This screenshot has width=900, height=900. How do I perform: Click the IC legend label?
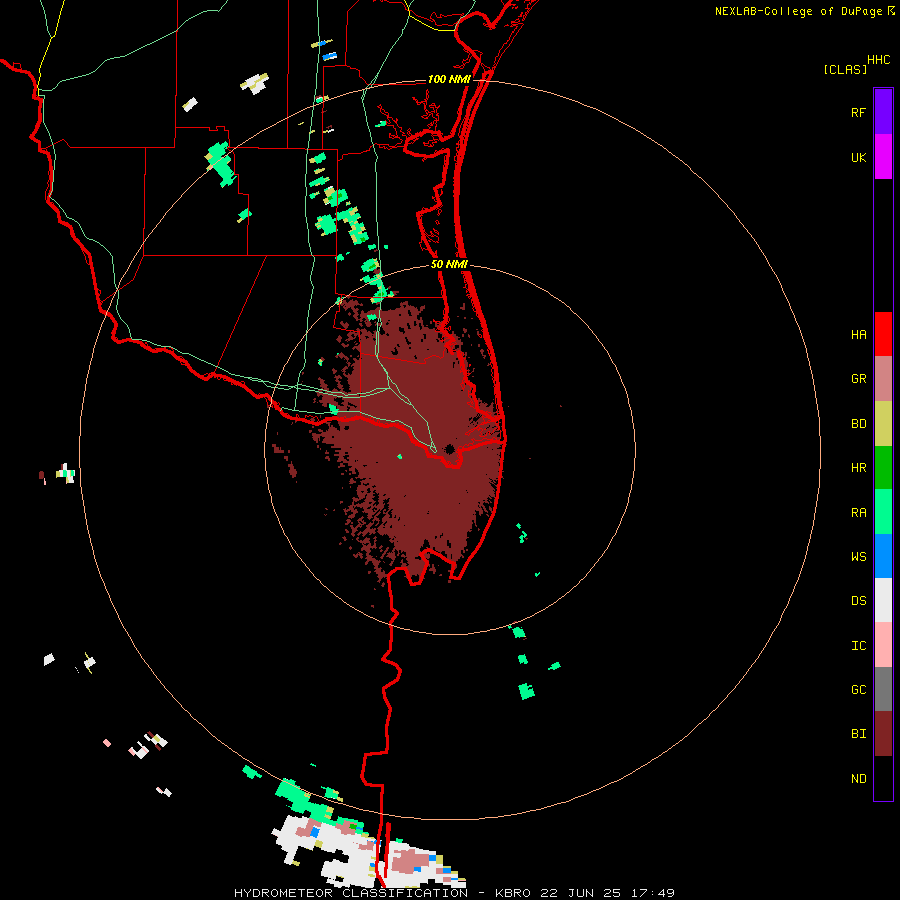click(858, 646)
